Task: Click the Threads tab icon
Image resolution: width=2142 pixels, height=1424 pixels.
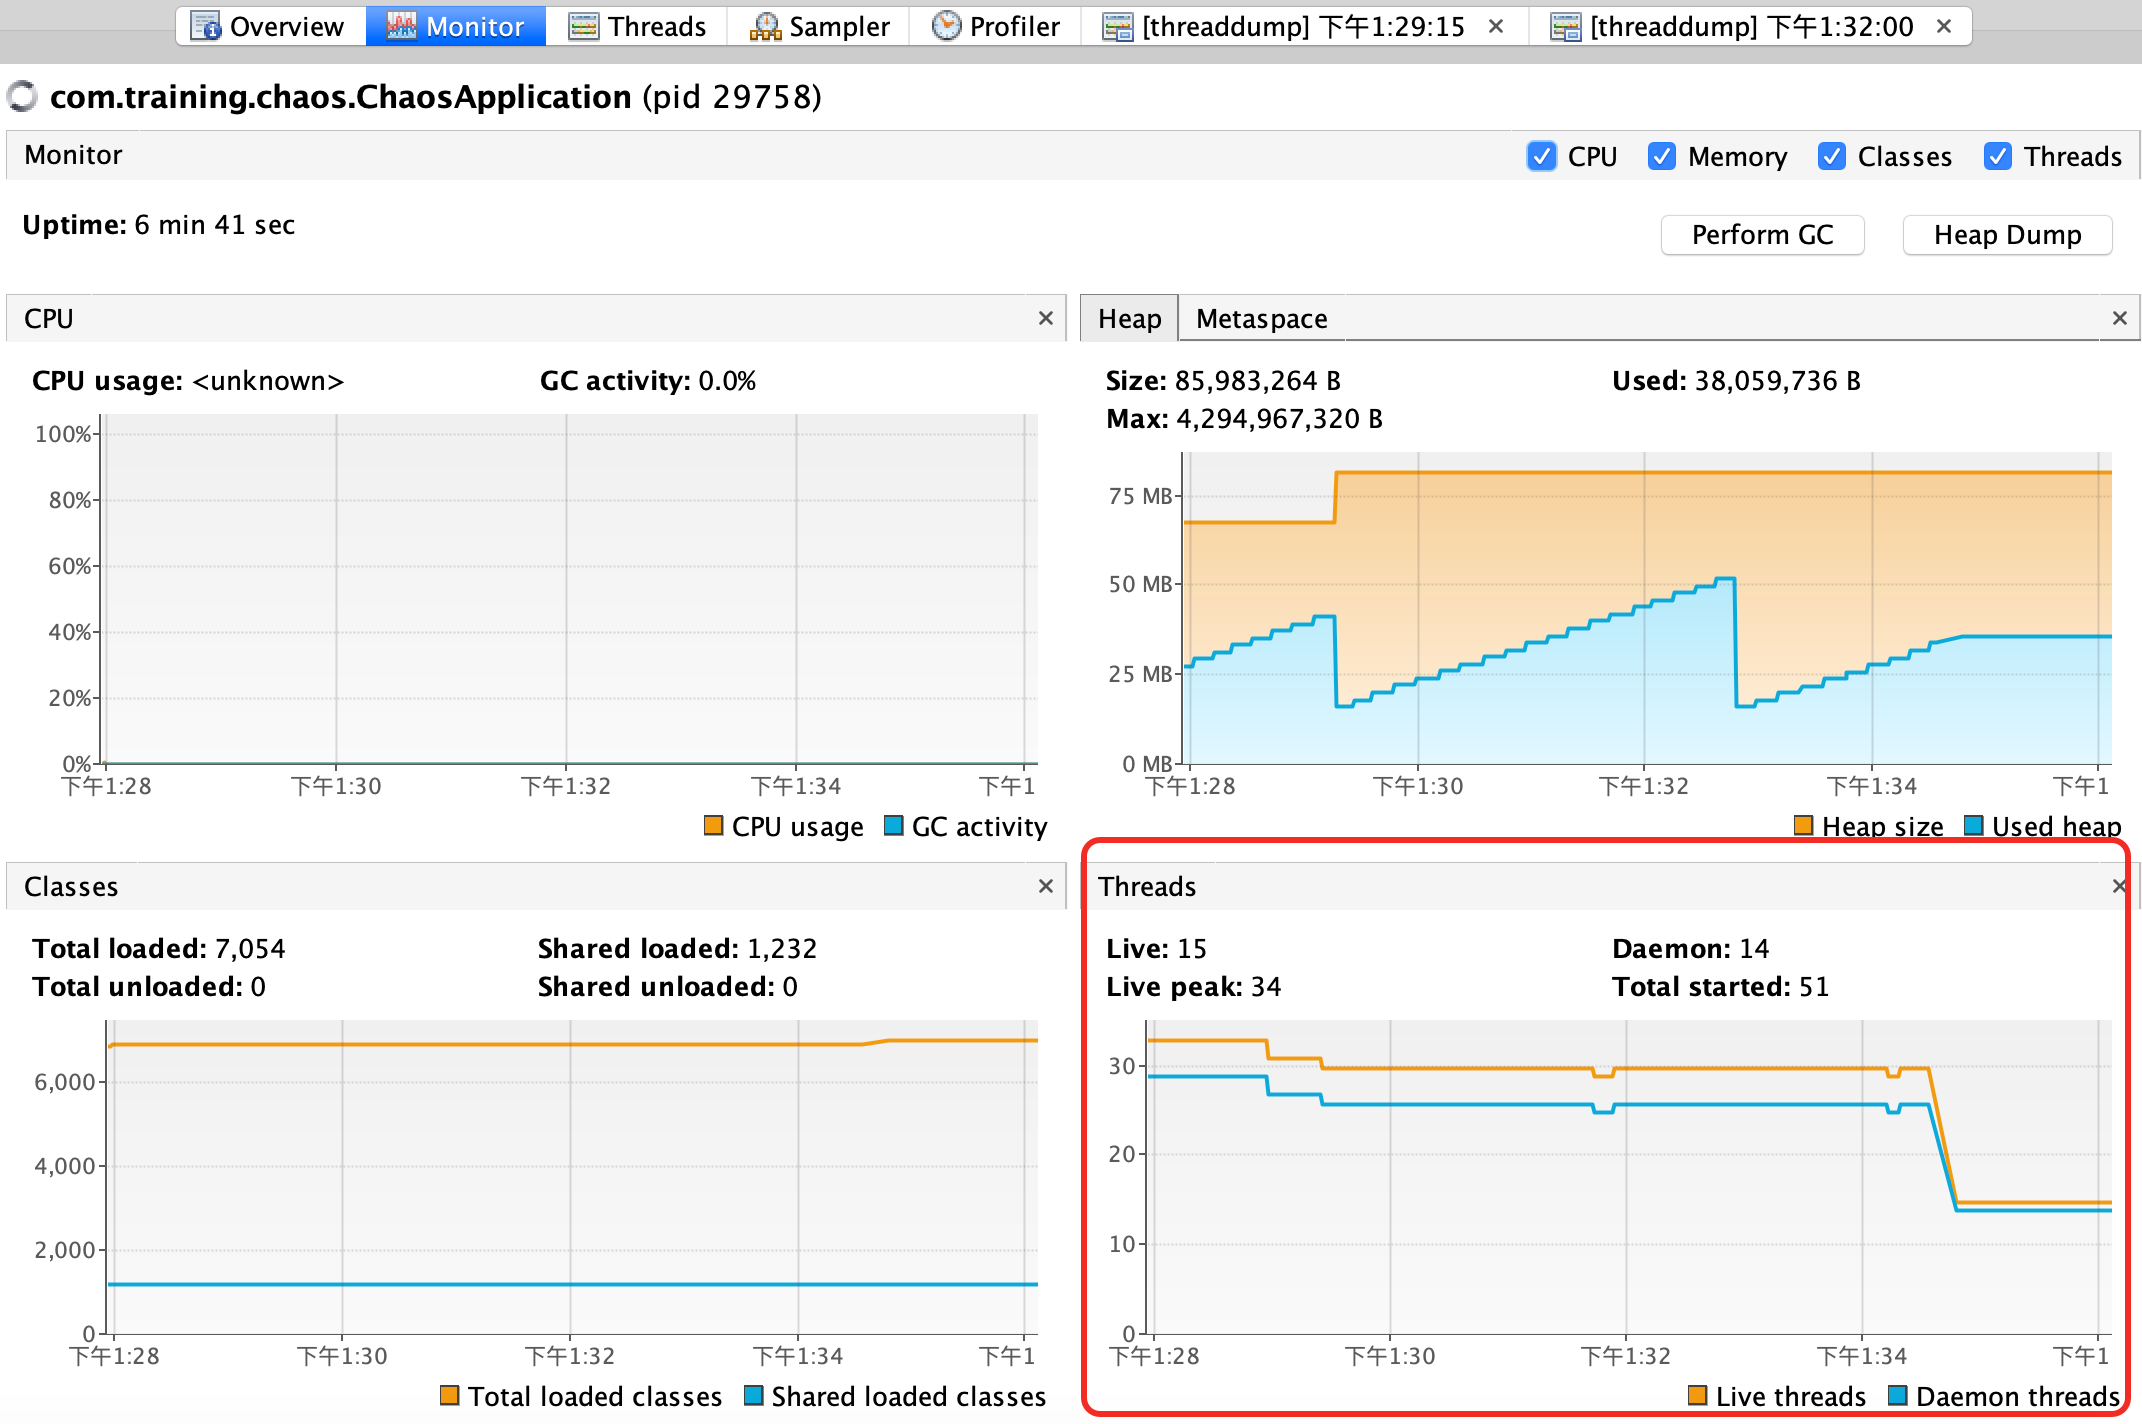Action: (584, 26)
